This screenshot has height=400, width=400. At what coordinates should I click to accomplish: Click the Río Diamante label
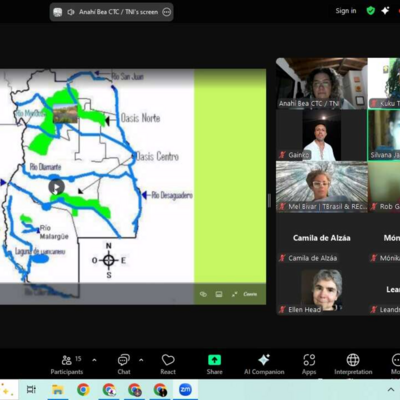[45, 167]
